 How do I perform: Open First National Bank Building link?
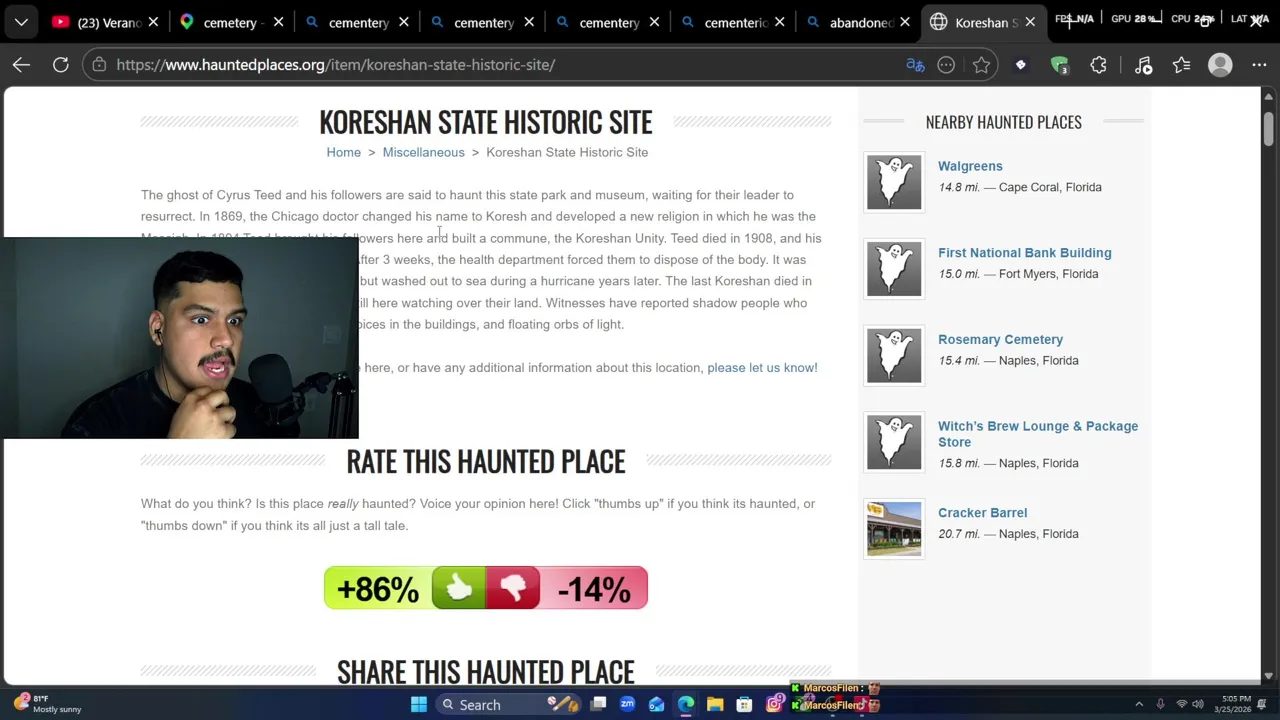(x=1024, y=253)
